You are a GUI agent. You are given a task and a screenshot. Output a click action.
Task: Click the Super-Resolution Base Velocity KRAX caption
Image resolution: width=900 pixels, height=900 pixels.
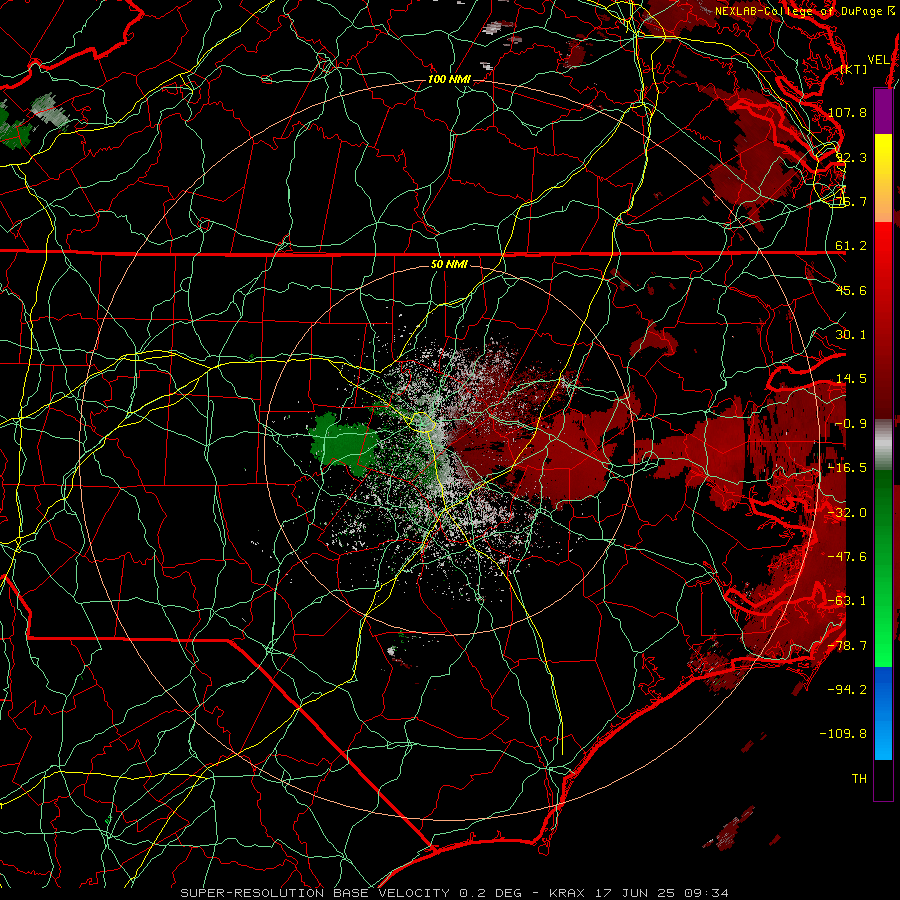tap(455, 893)
